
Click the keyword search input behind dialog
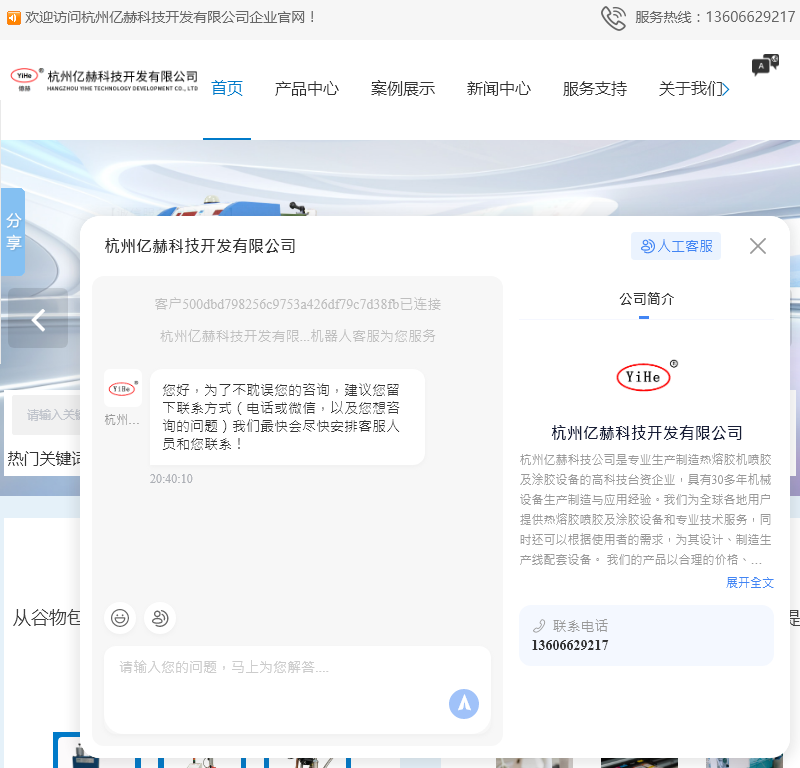(46, 415)
